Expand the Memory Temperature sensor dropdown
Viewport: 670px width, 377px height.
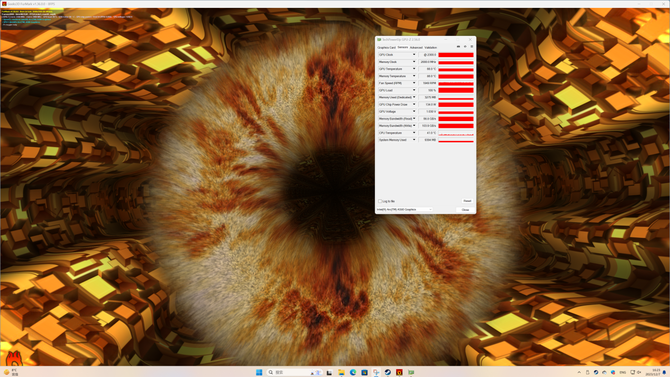coord(414,76)
